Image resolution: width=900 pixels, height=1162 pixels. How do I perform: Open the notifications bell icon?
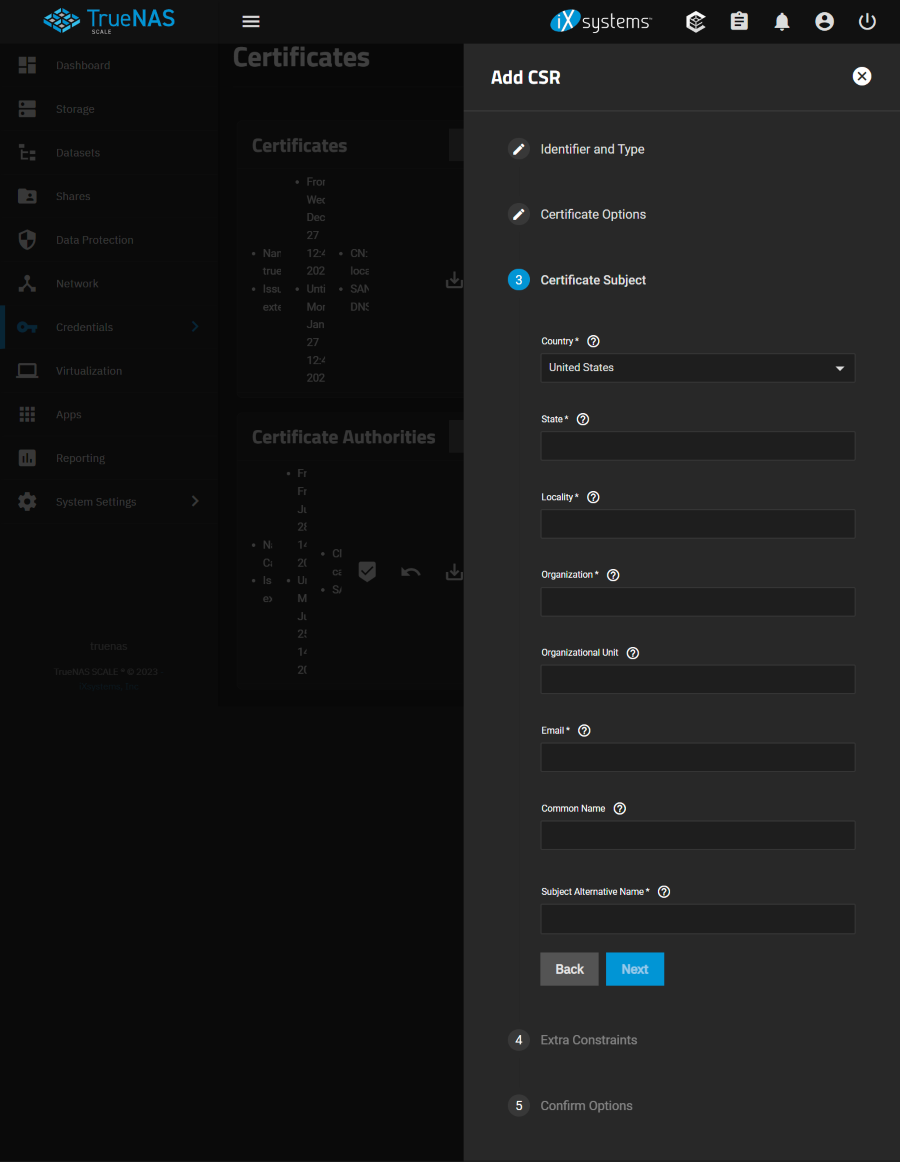782,22
